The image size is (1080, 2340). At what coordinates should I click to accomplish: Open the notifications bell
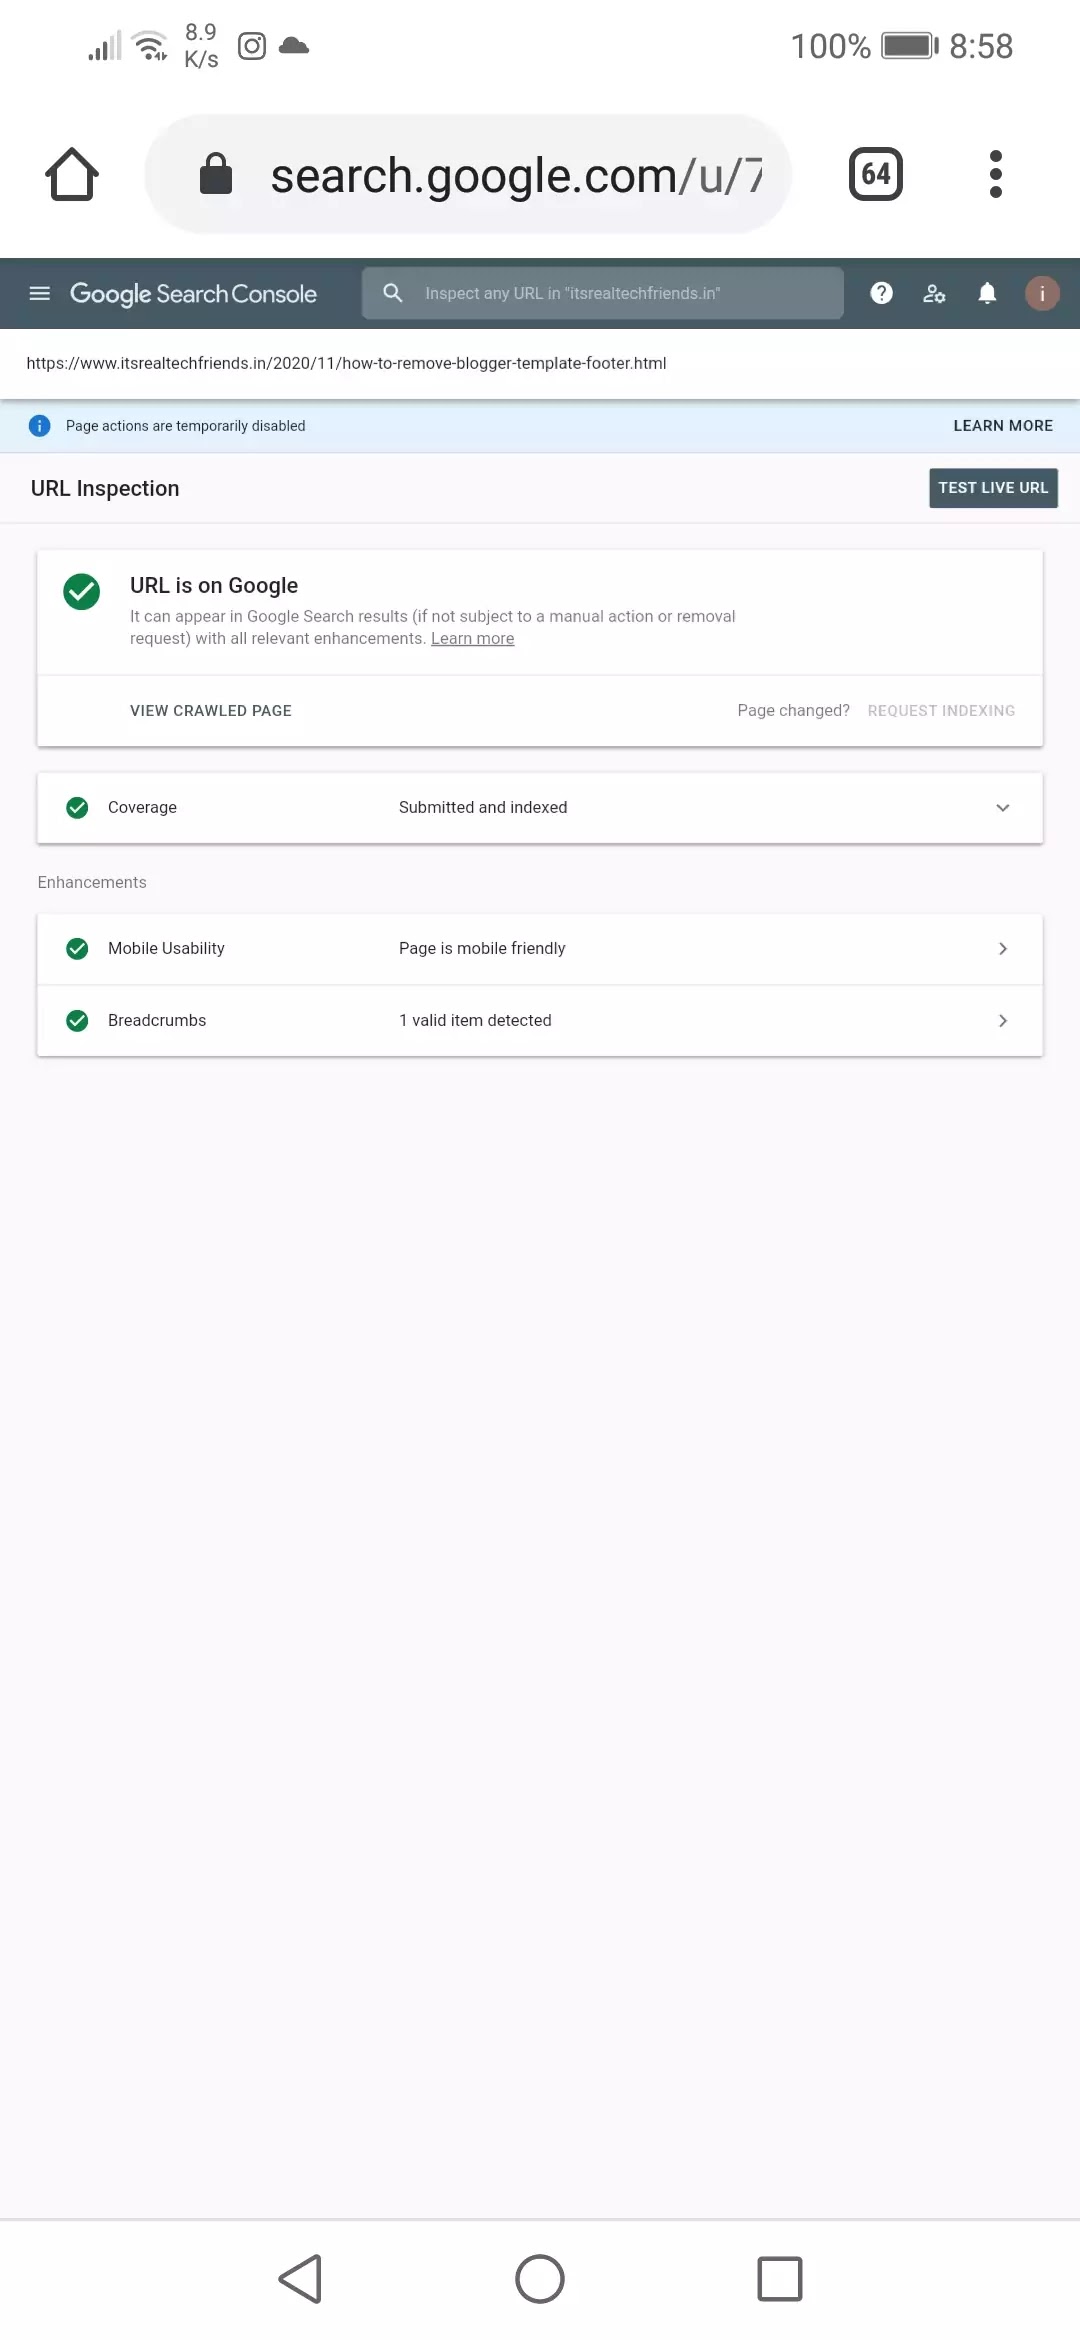pyautogui.click(x=987, y=293)
